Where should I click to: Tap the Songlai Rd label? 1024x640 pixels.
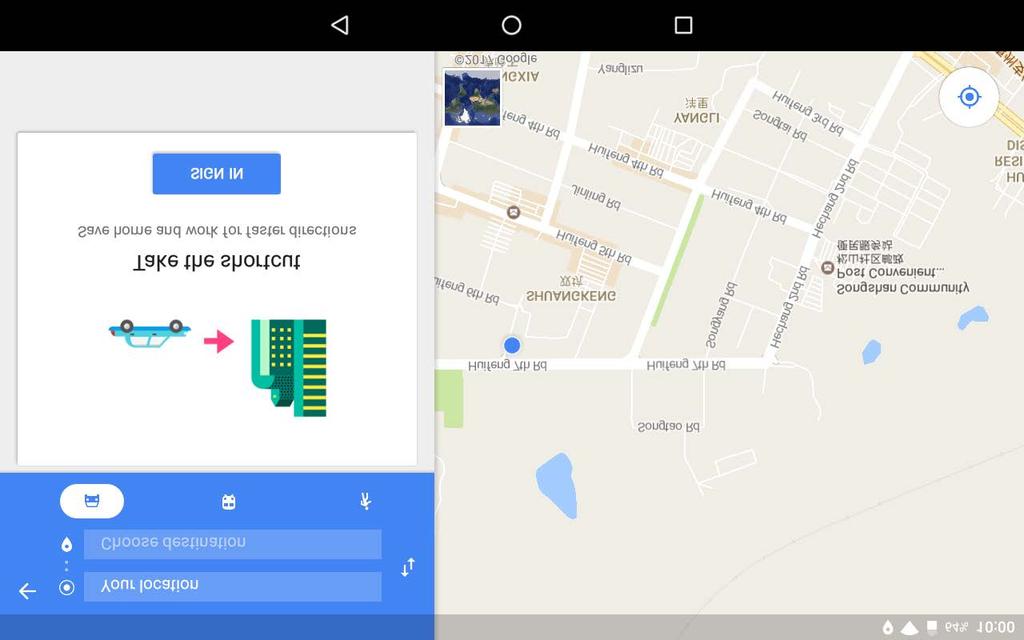(x=780, y=125)
